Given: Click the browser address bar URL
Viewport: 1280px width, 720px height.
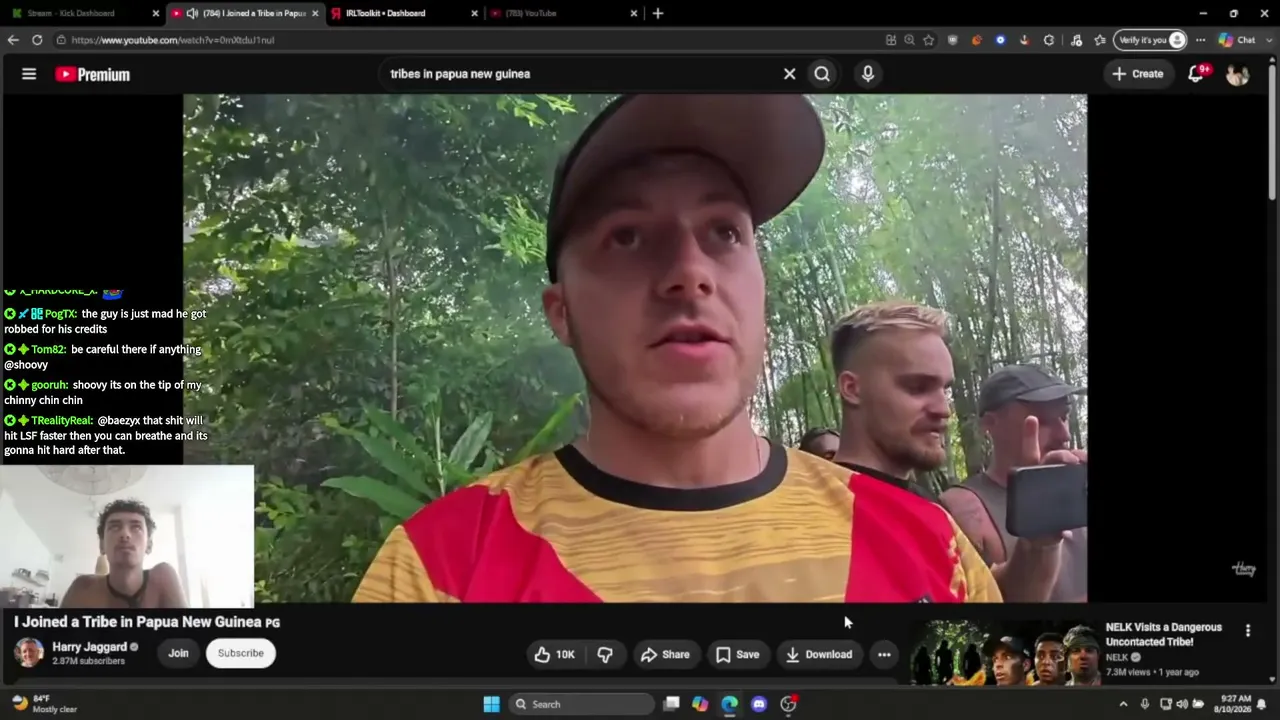Looking at the screenshot, I should pos(173,40).
